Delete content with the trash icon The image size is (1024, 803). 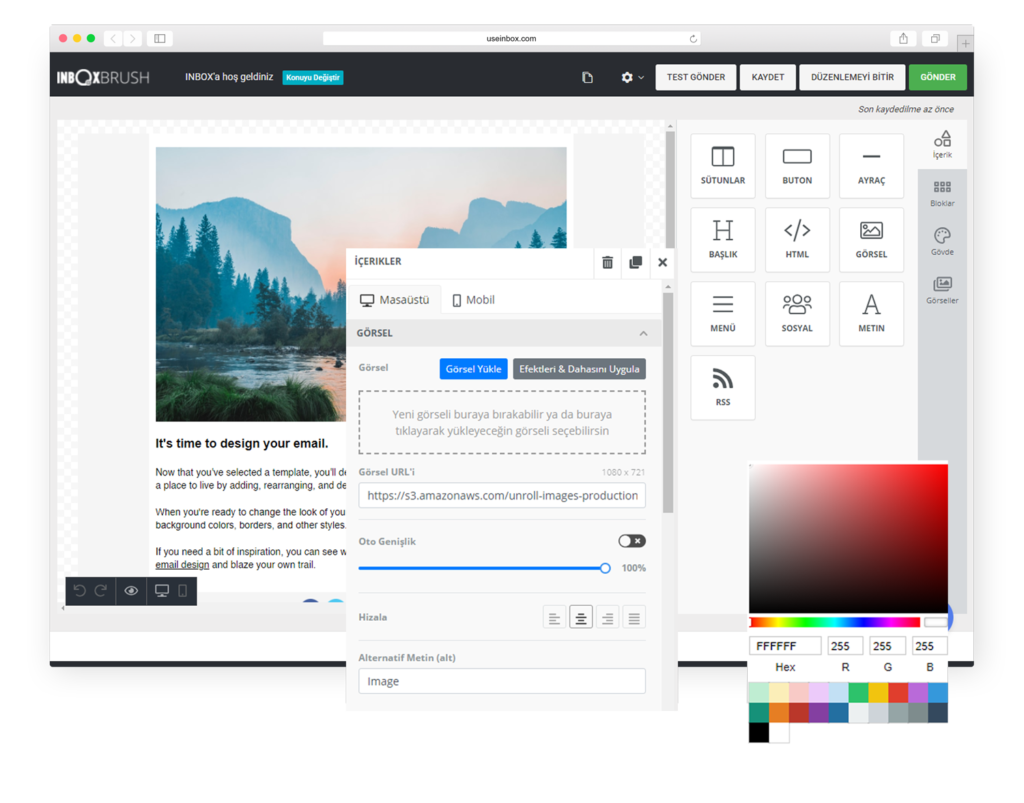click(x=607, y=263)
